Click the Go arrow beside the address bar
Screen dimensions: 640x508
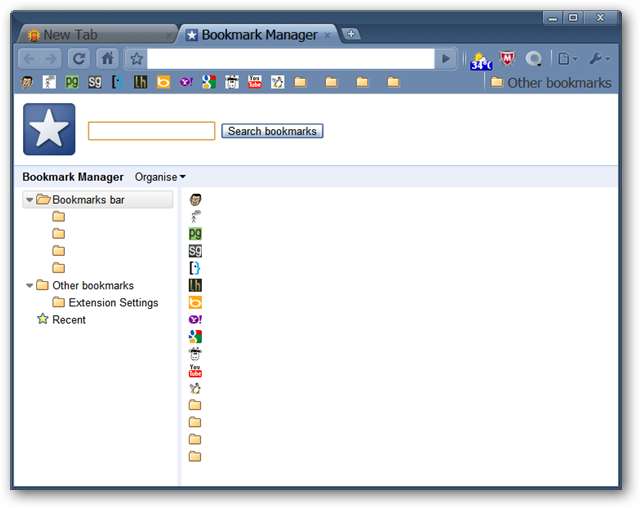pos(446,59)
